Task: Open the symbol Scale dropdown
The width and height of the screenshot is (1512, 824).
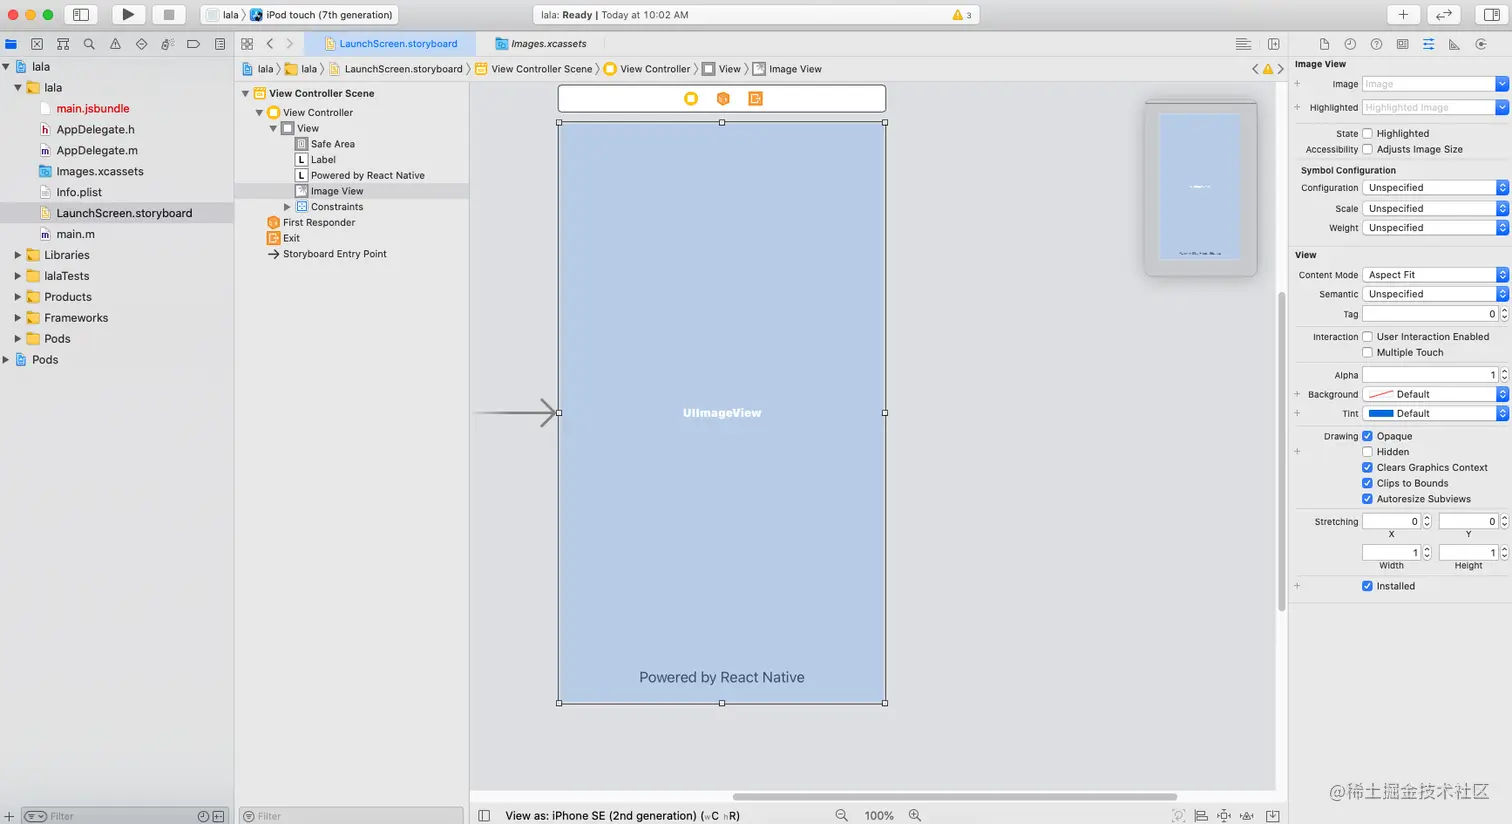Action: click(x=1435, y=209)
